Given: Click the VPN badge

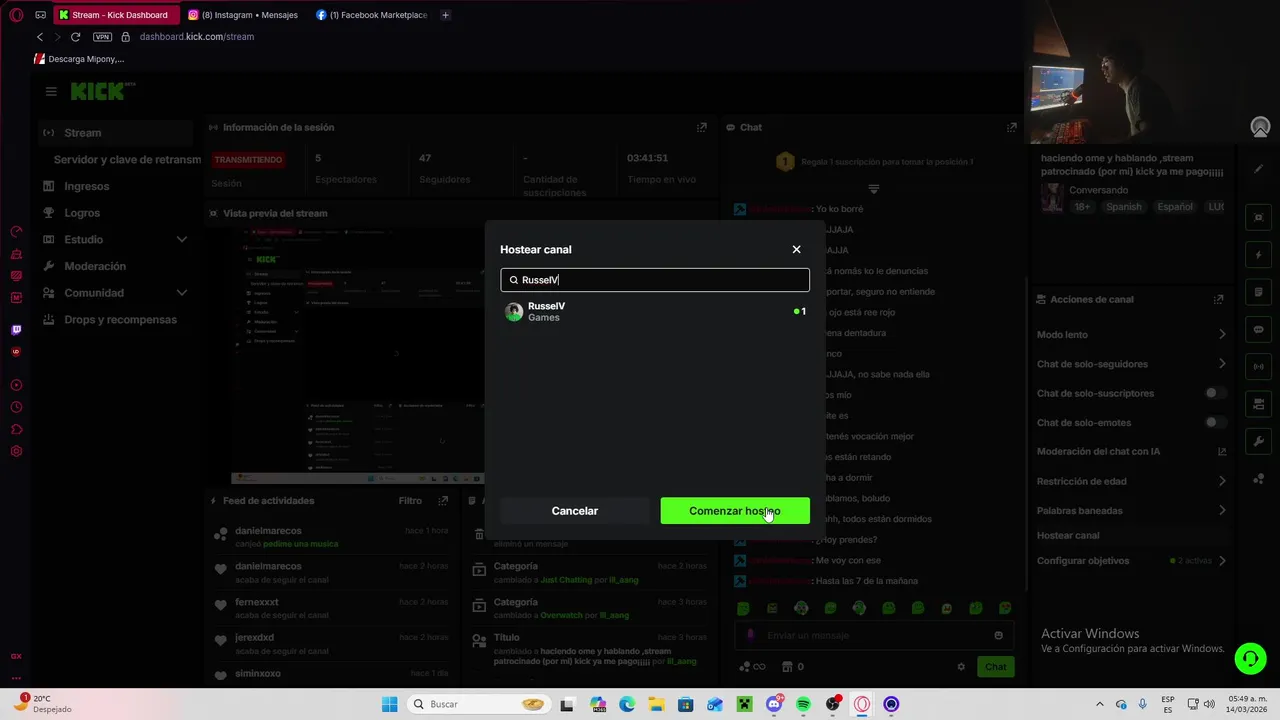Looking at the screenshot, I should pyautogui.click(x=102, y=37).
